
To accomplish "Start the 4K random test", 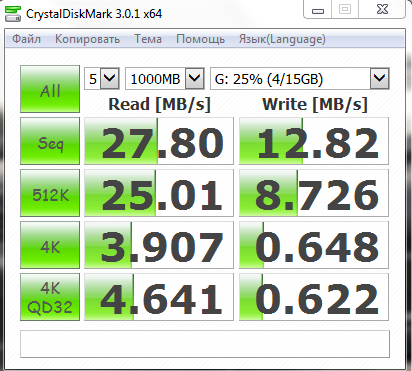I will [x=50, y=245].
